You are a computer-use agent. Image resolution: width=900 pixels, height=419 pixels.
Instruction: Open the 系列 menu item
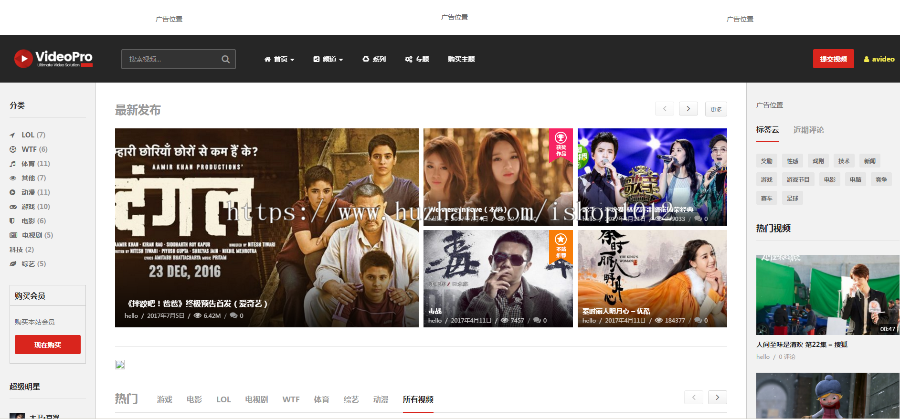click(374, 59)
